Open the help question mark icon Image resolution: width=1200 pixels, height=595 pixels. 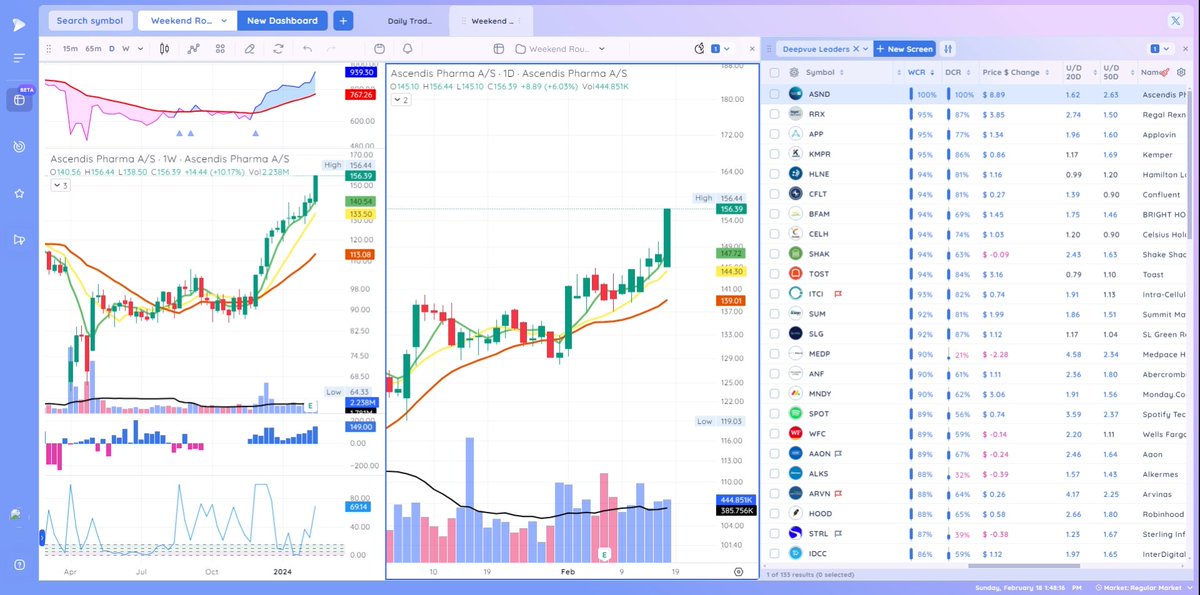pyautogui.click(x=19, y=565)
